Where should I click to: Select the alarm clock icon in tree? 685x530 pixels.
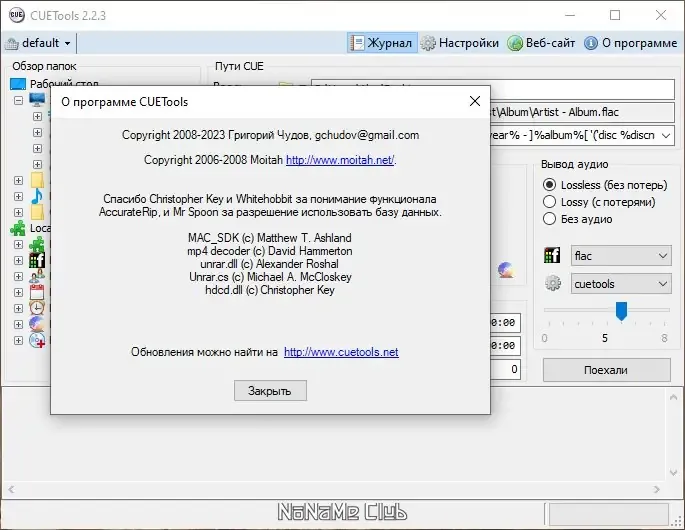pos(37,308)
